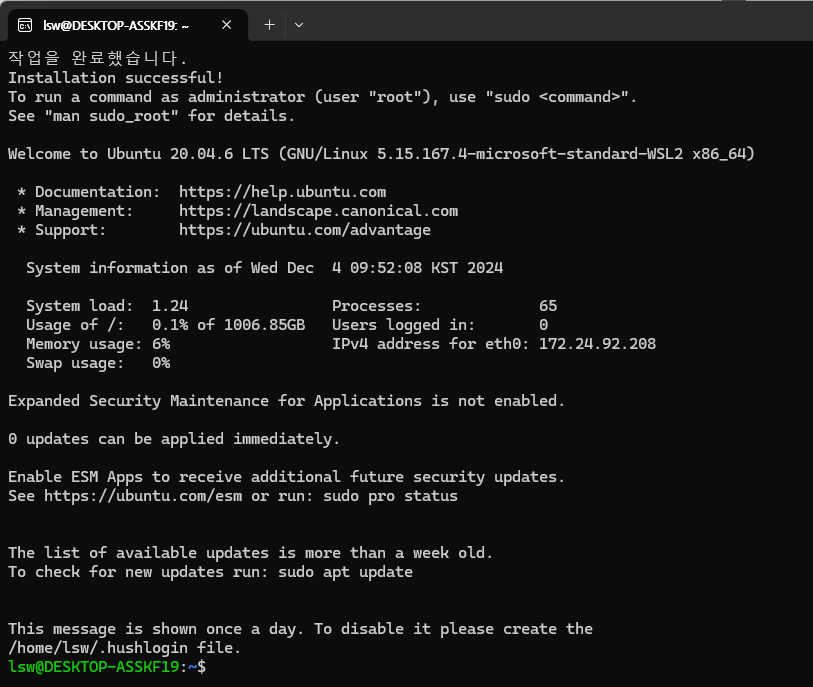Image resolution: width=813 pixels, height=687 pixels.
Task: Click the 'Welcome to Ubuntu 20.04.6 LTS' text
Action: click(138, 154)
